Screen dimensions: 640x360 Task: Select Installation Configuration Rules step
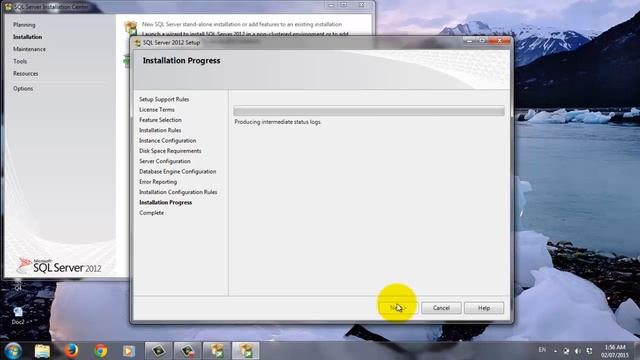pos(178,192)
